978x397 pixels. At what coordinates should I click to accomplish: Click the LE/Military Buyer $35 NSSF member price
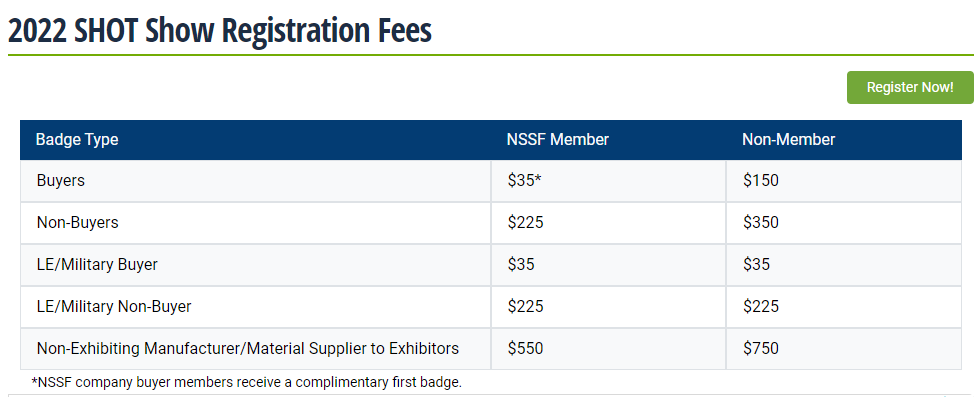tap(521, 265)
